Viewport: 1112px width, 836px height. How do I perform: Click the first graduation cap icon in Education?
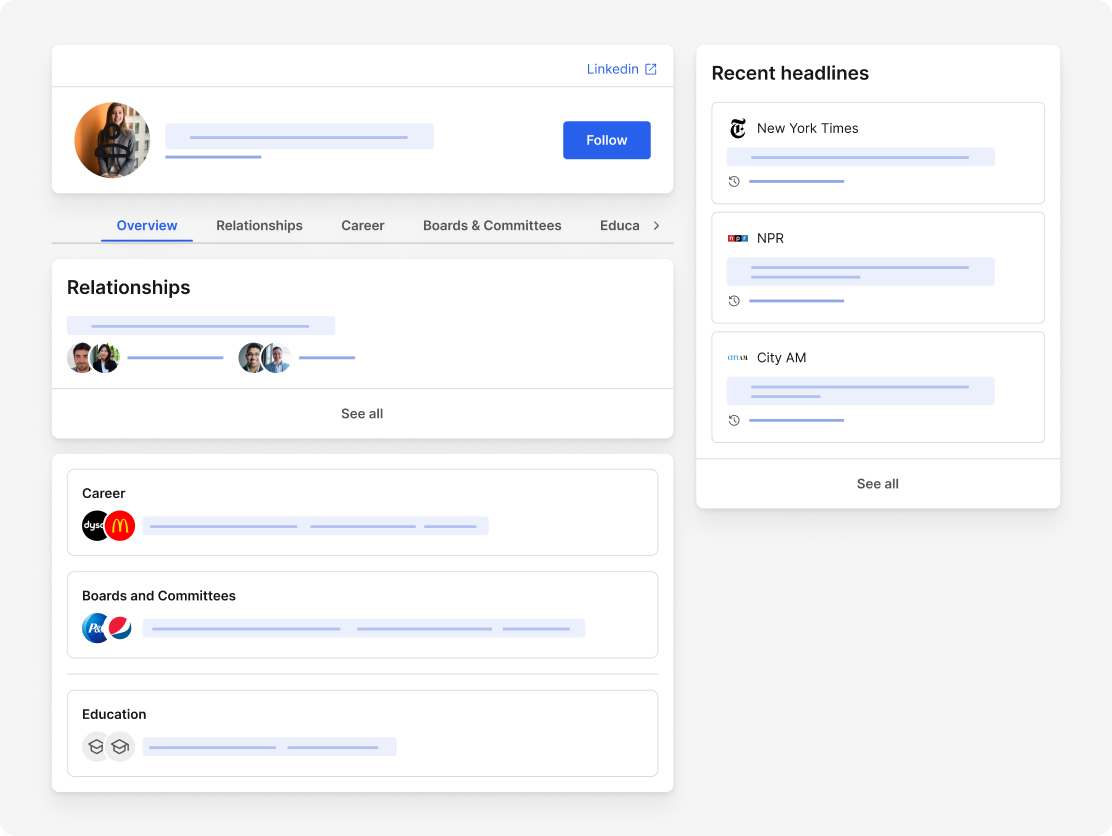tap(95, 746)
